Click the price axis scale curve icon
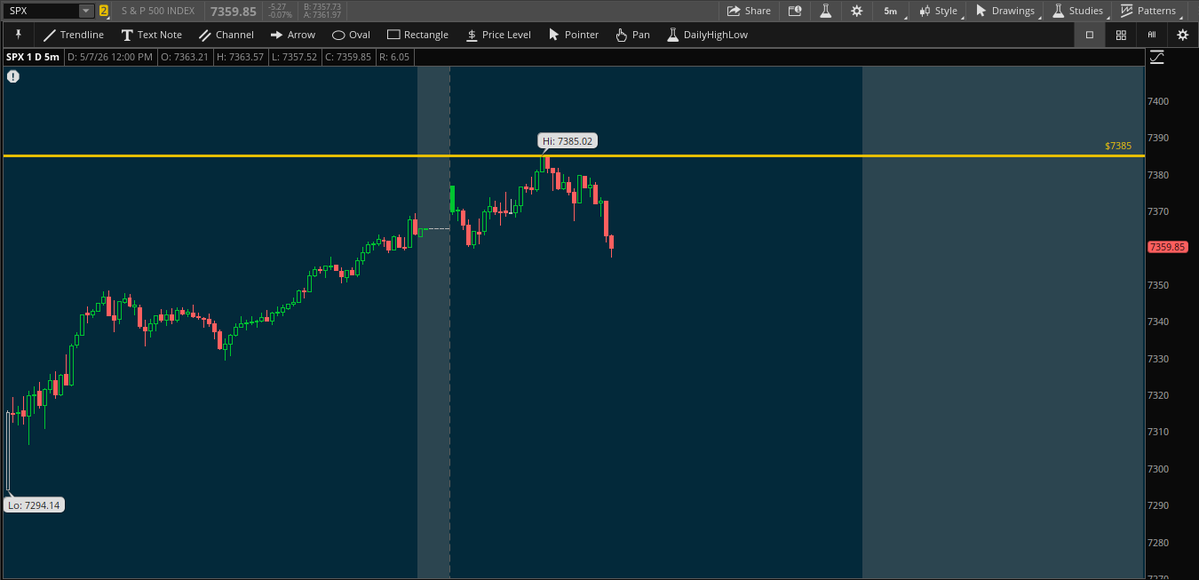 pyautogui.click(x=1156, y=57)
